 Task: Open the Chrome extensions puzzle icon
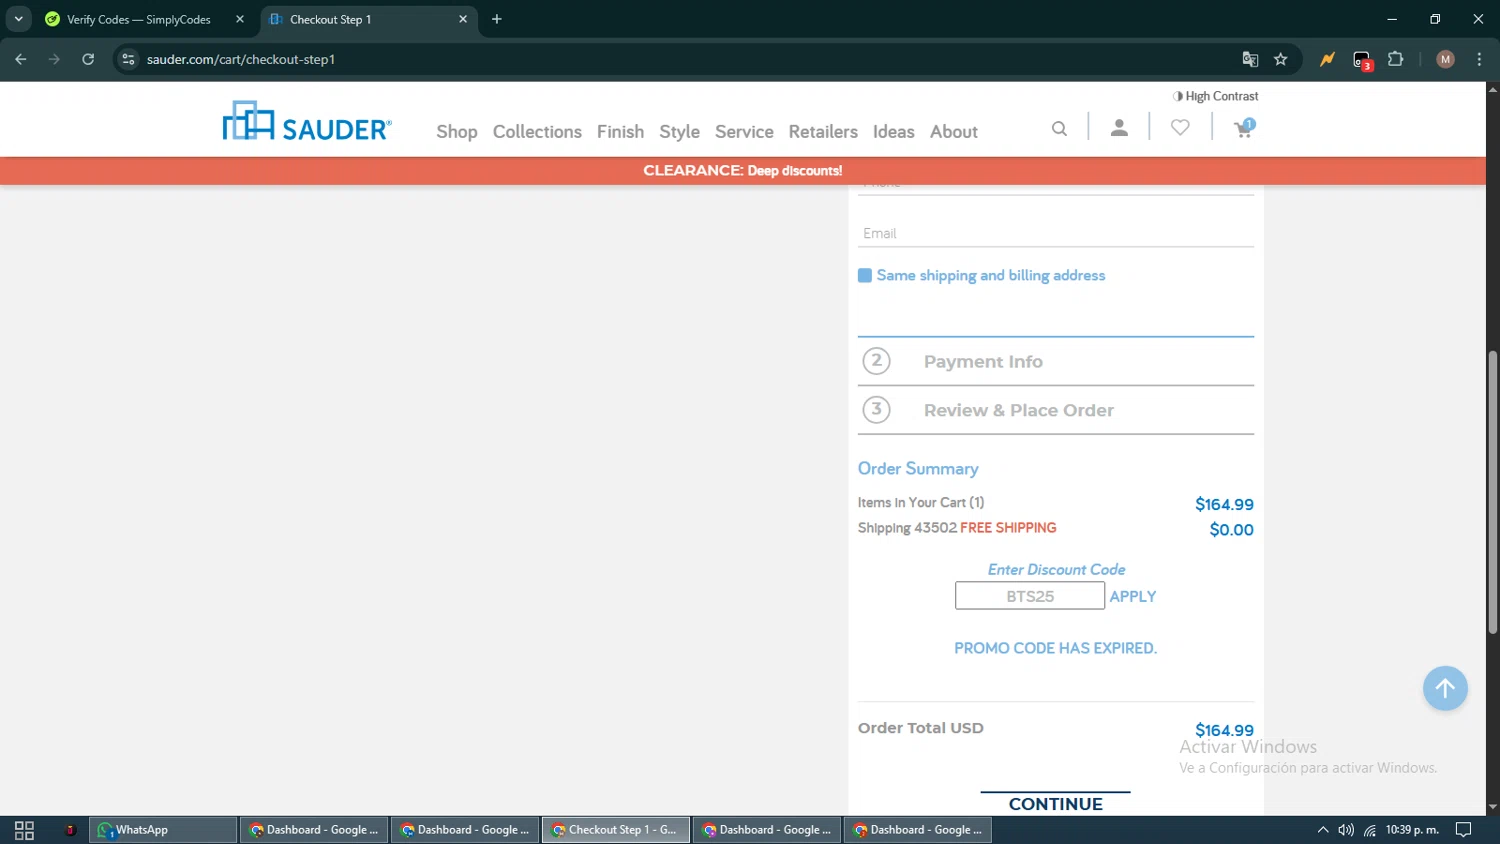1396,59
